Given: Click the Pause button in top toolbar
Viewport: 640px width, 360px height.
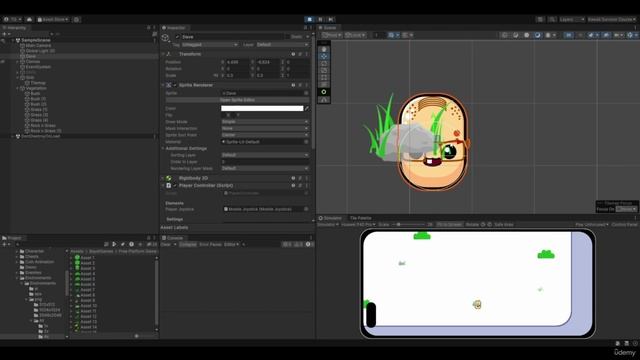Looking at the screenshot, I should point(320,19).
